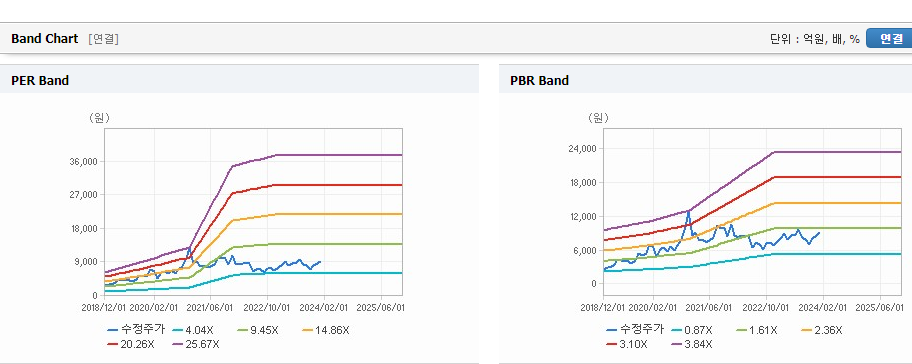Screen dimensions: 912x364
Task: Click the PBR Band panel title
Action: coord(539,81)
